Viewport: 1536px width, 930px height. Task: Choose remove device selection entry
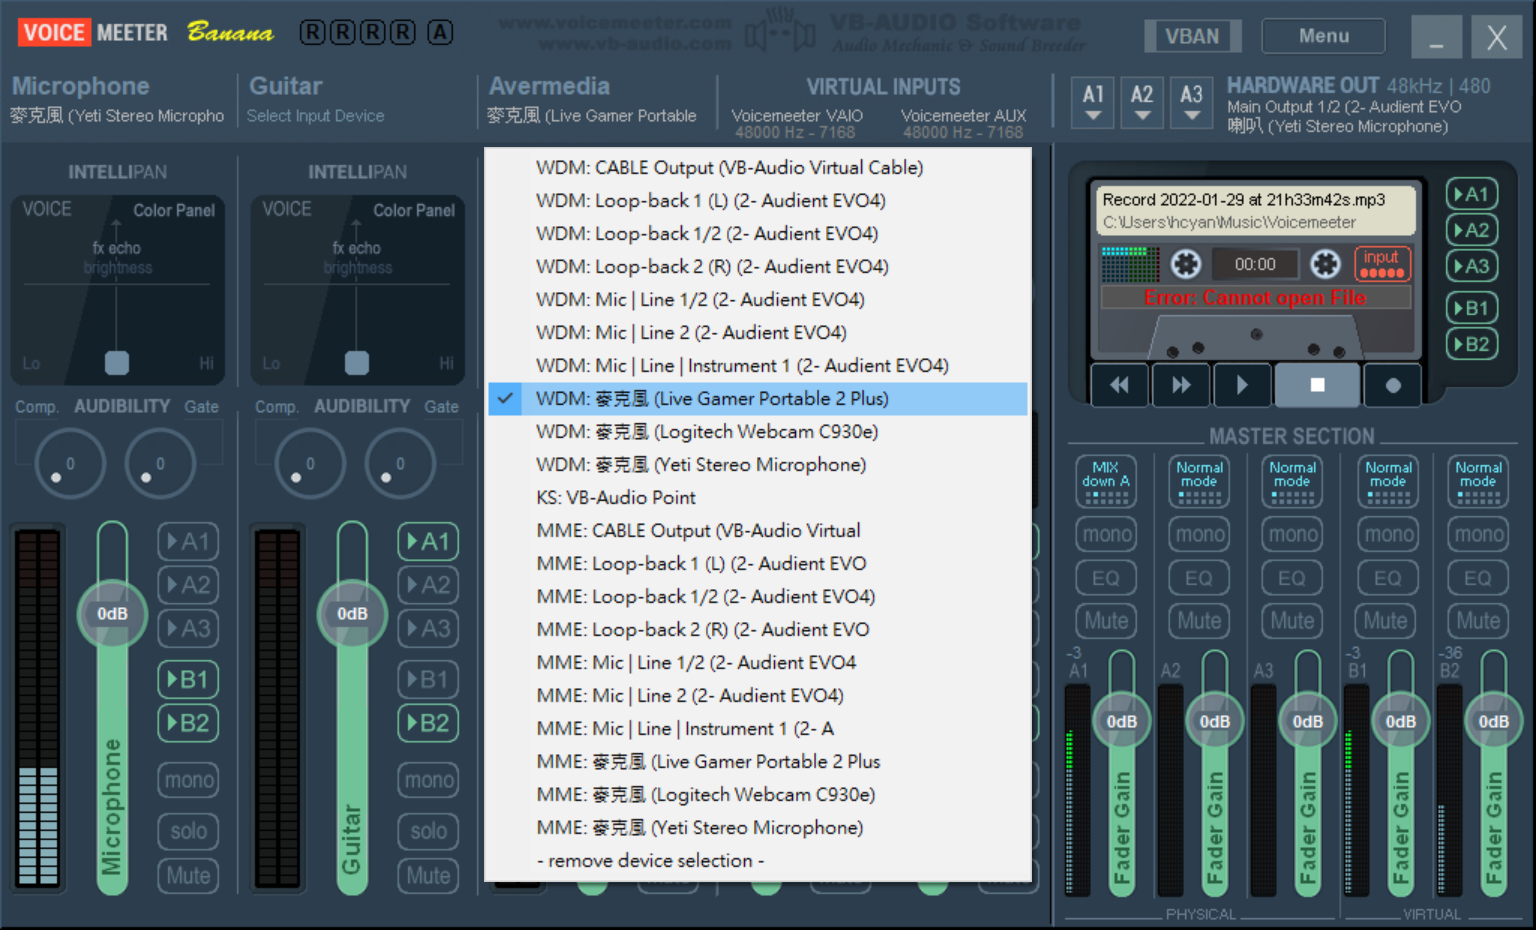click(x=758, y=861)
